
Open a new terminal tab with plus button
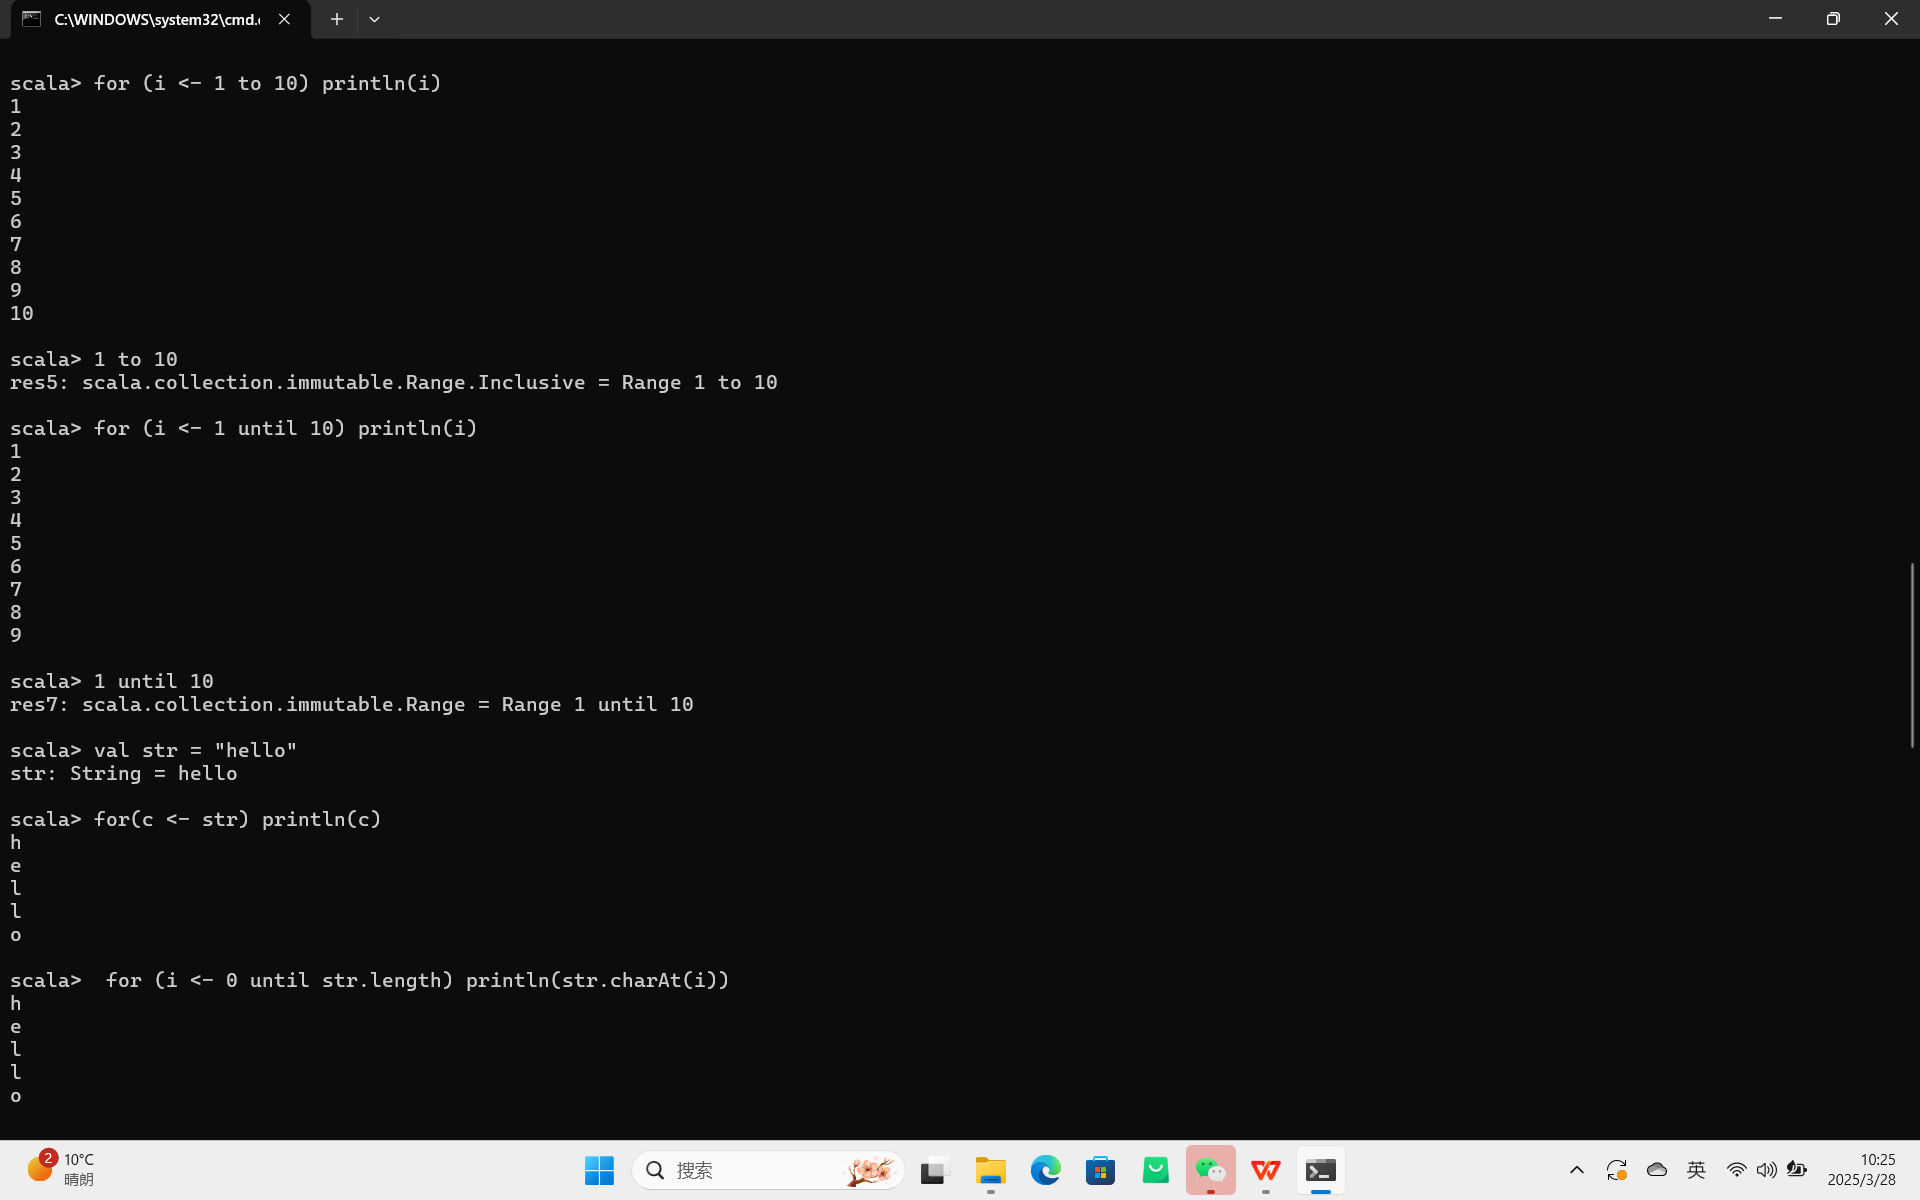[x=337, y=19]
